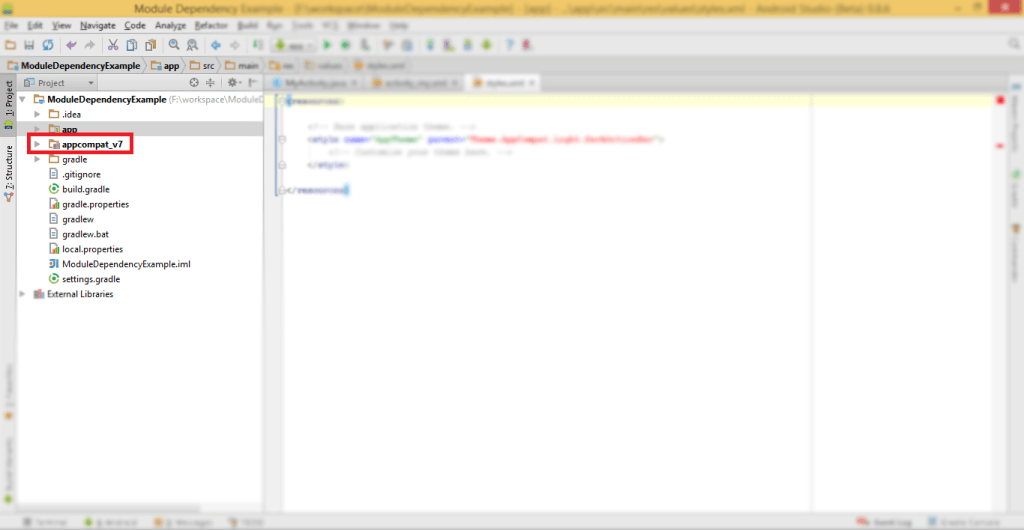This screenshot has height=530, width=1024.
Task: Click the Collapse All icon in Project panel
Action: pyautogui.click(x=210, y=83)
